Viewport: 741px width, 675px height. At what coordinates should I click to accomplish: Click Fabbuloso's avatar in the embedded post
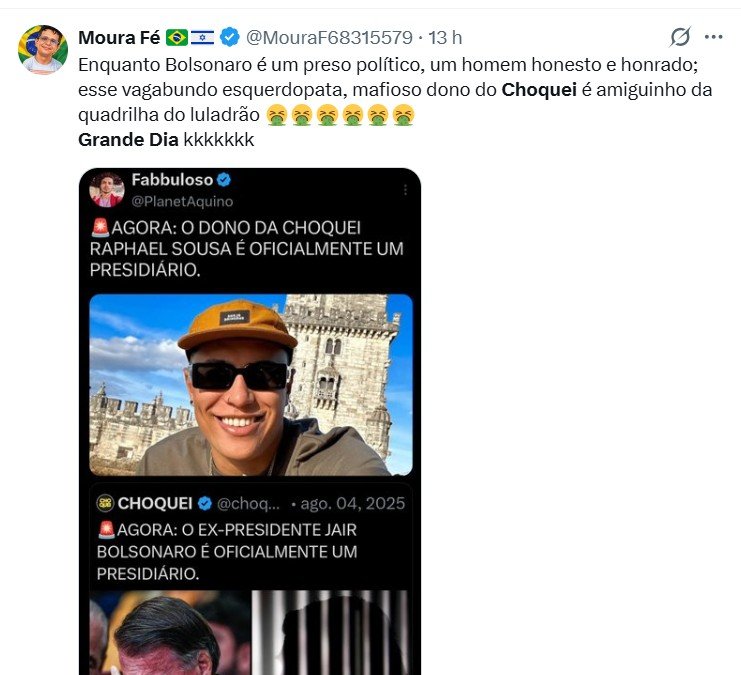107,189
